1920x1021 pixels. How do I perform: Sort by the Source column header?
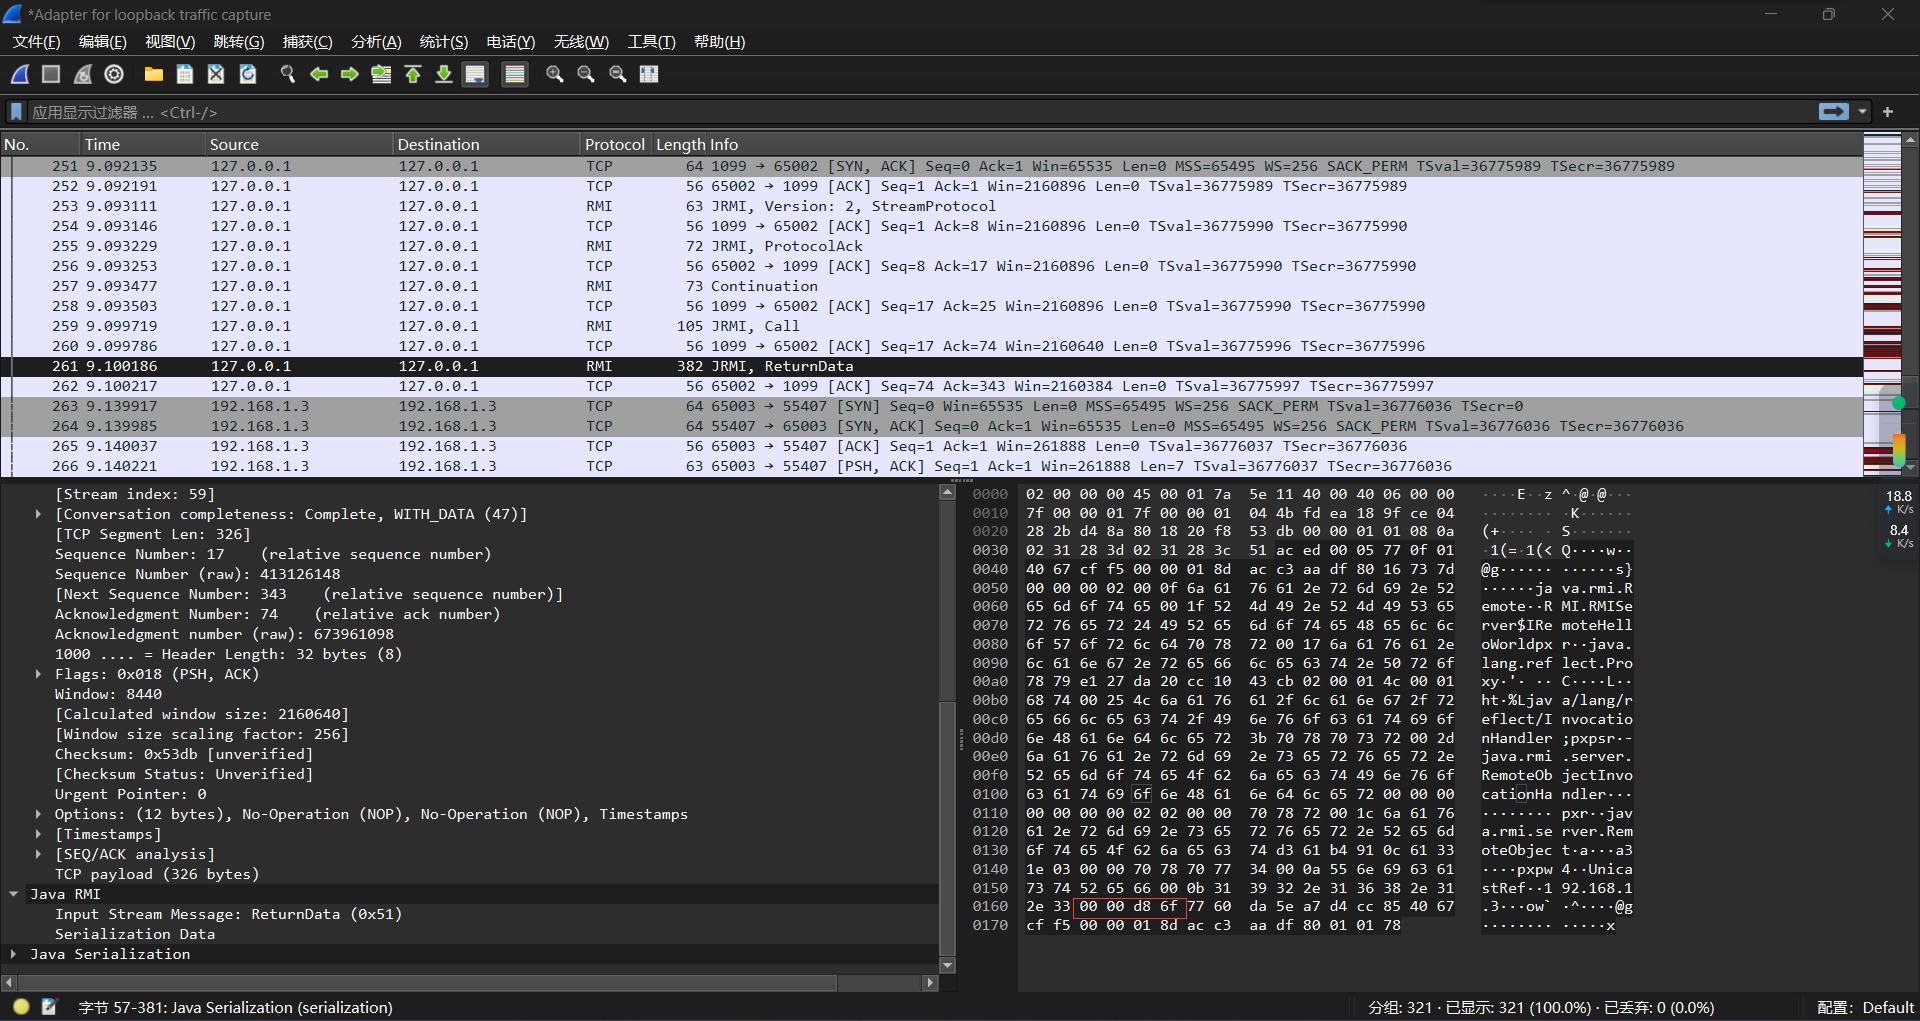click(299, 144)
